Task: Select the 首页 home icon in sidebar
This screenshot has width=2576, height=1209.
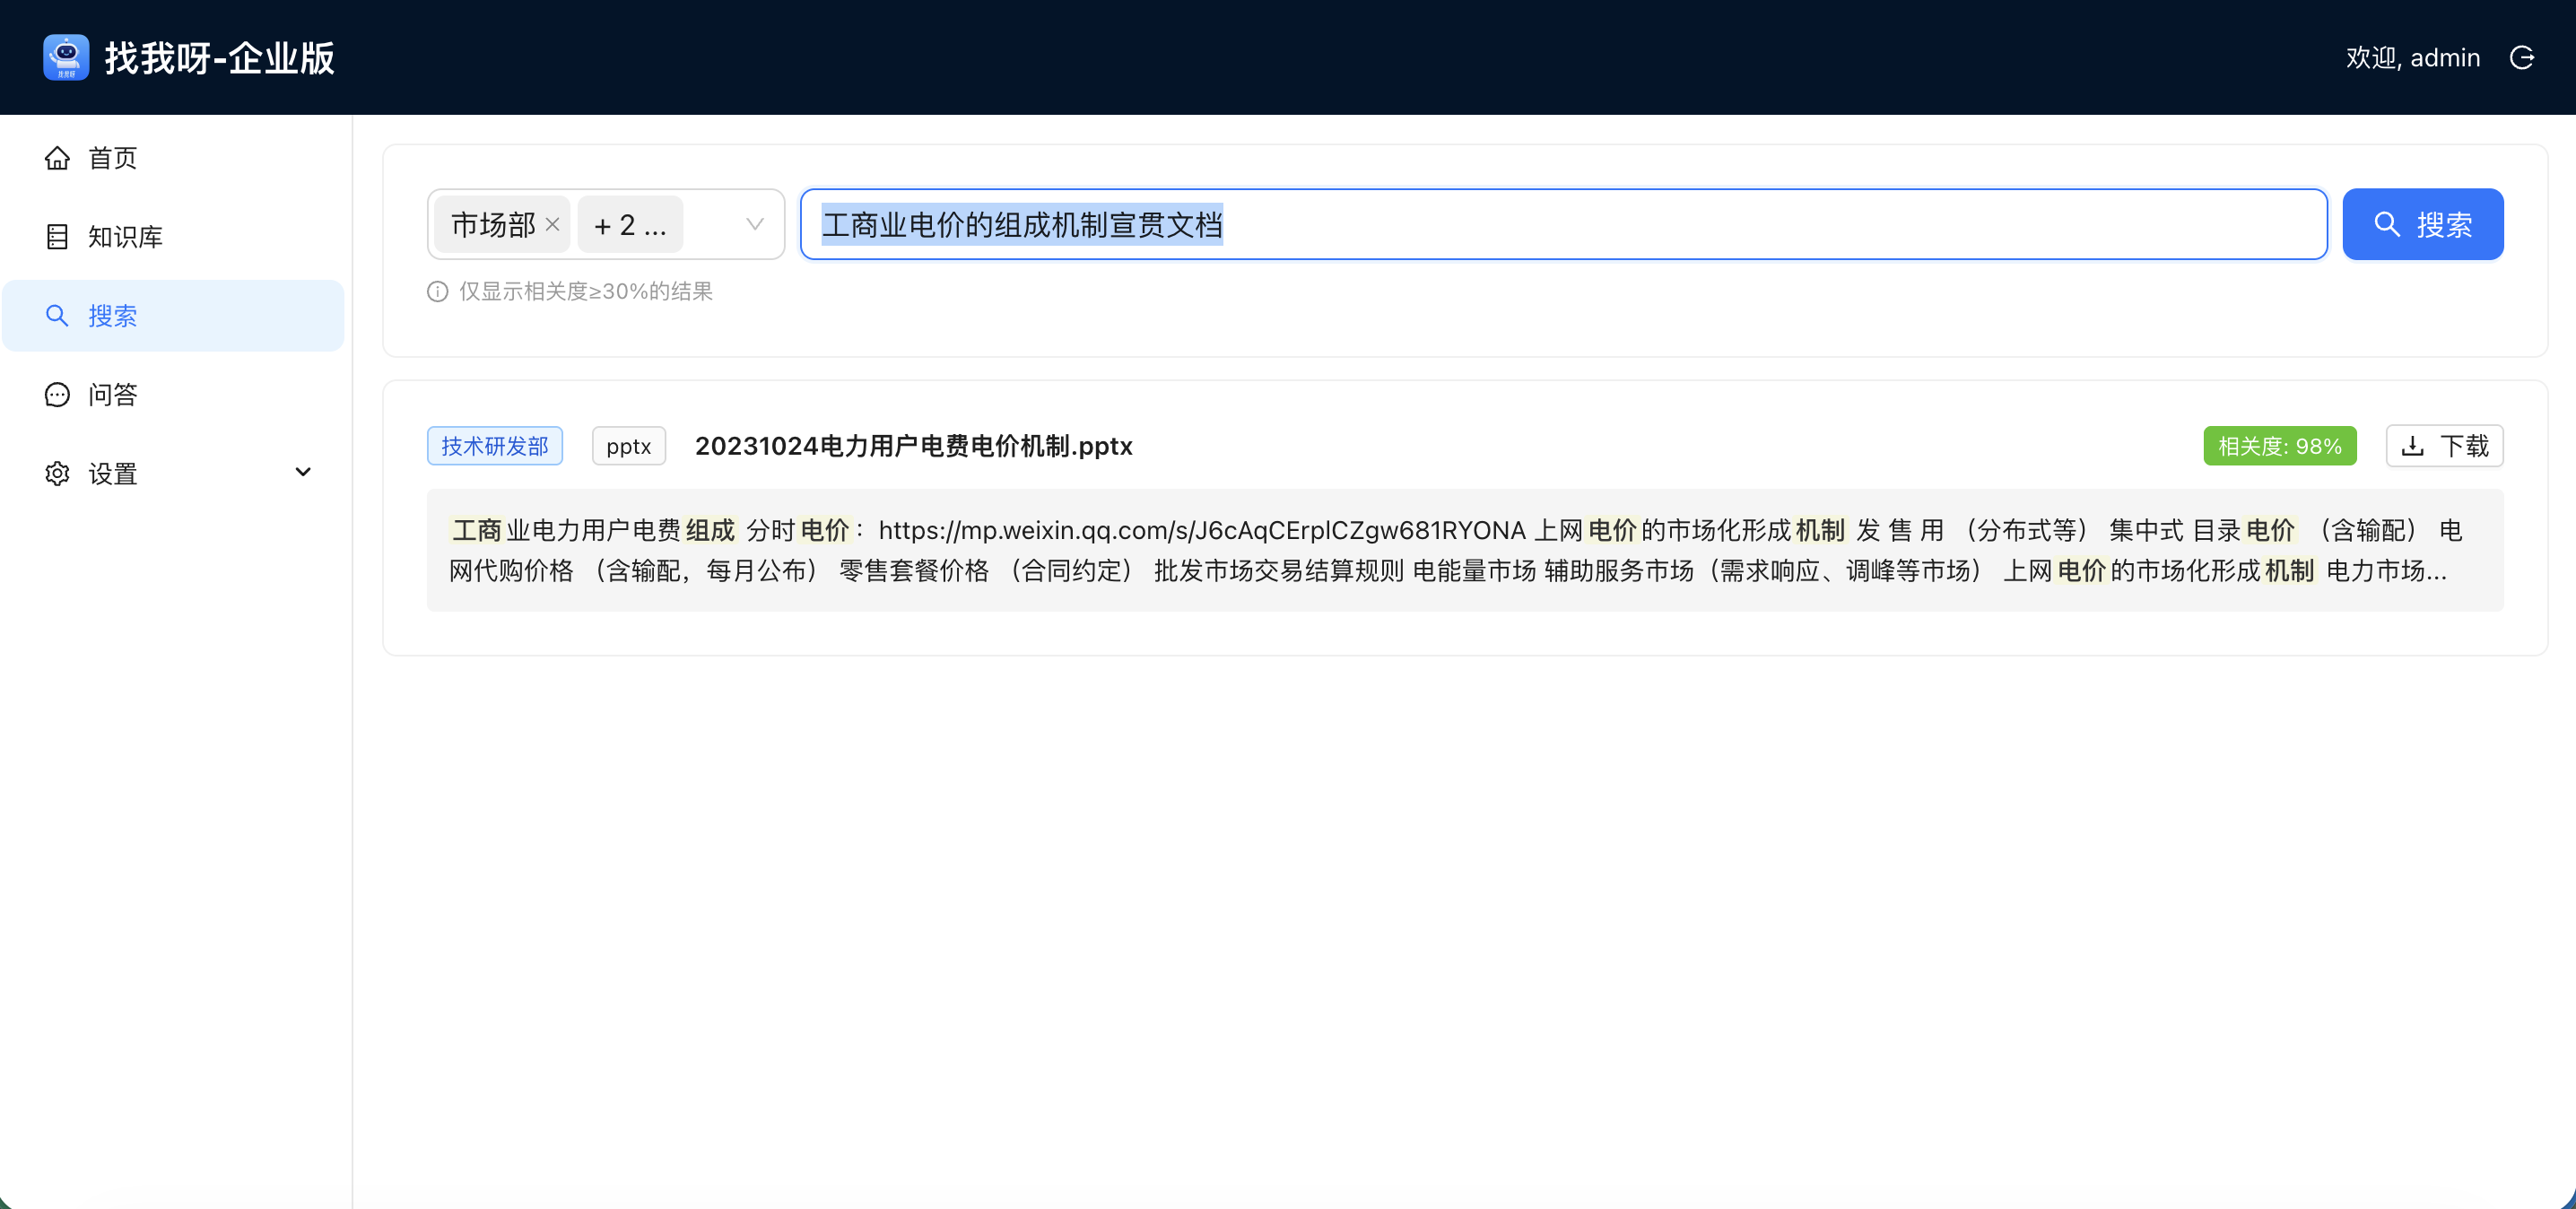Action: 57,157
